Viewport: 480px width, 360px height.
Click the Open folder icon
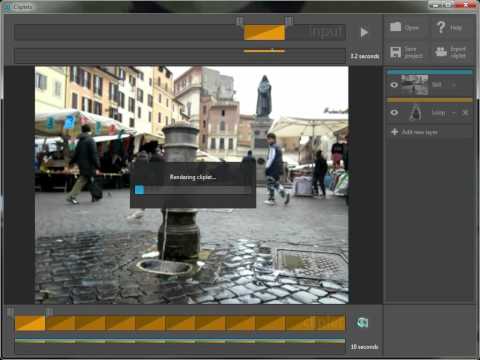point(396,27)
